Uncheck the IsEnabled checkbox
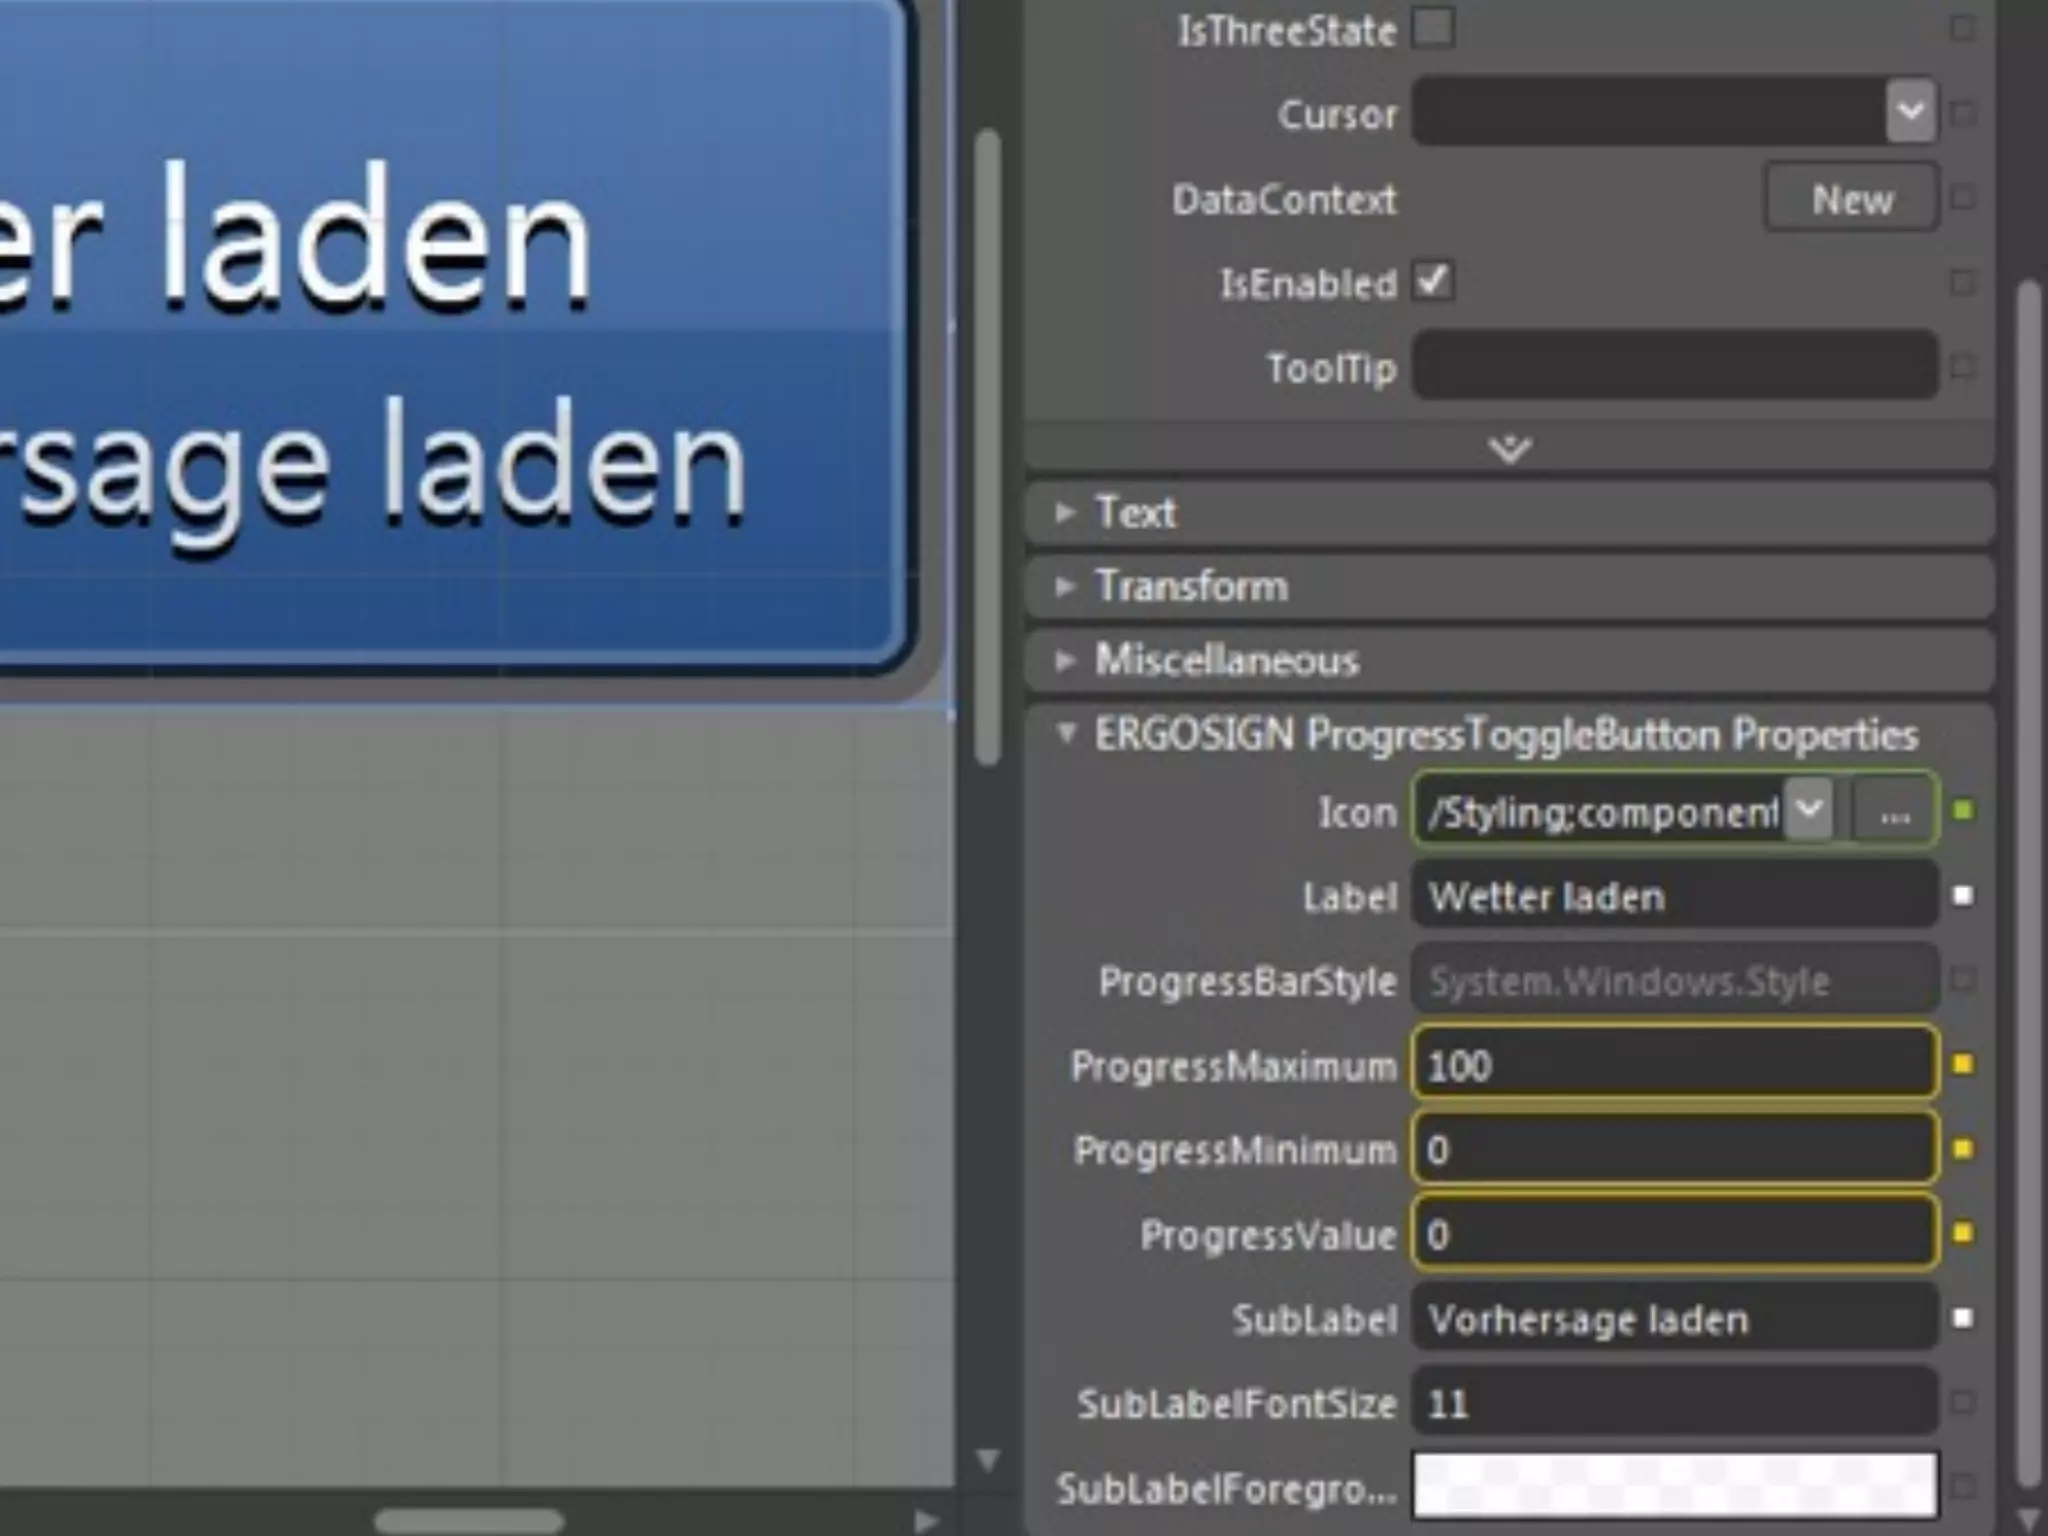 coord(1433,282)
